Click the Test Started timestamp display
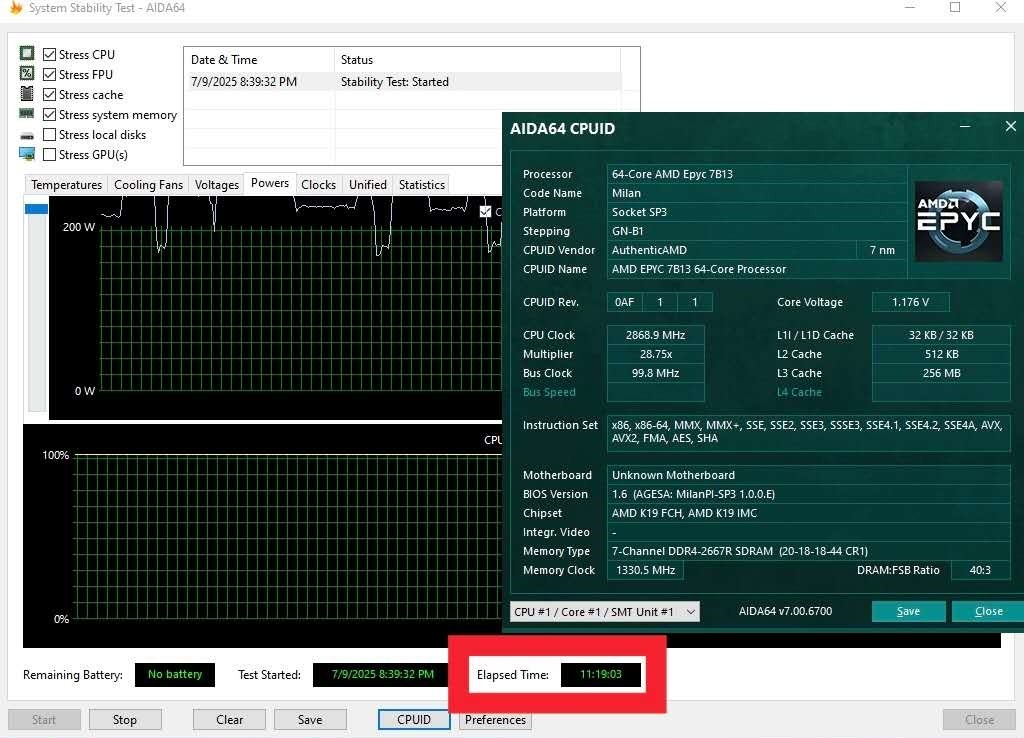 click(x=383, y=675)
